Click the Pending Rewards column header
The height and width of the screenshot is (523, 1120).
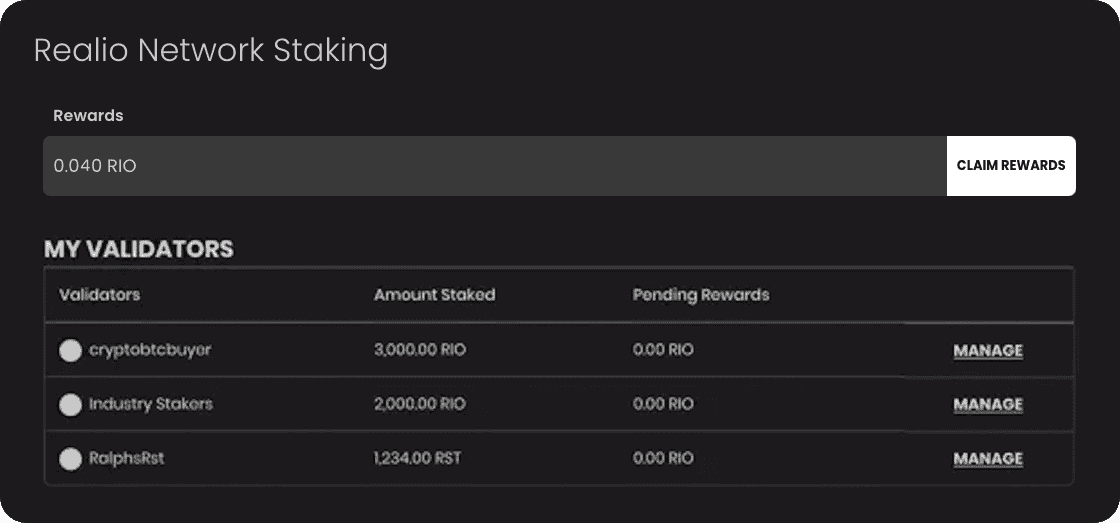701,294
